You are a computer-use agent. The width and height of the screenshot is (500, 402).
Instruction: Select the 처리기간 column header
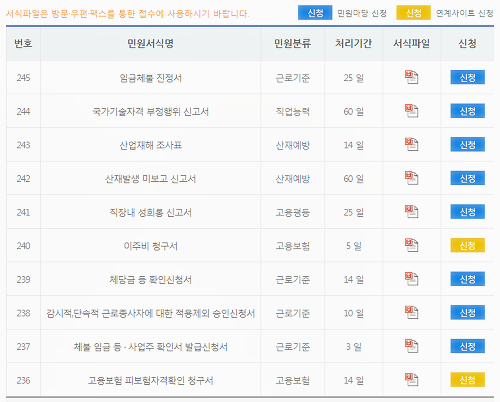[353, 43]
